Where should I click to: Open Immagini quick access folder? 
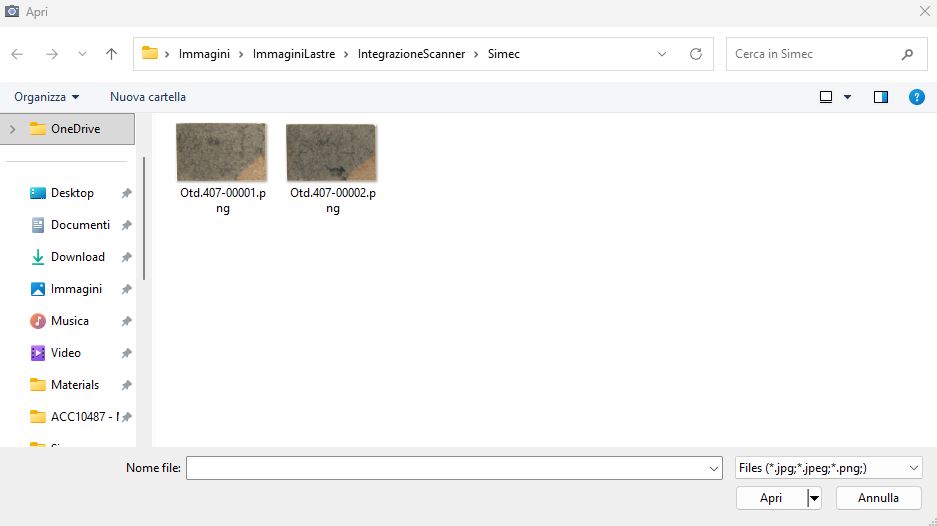76,289
